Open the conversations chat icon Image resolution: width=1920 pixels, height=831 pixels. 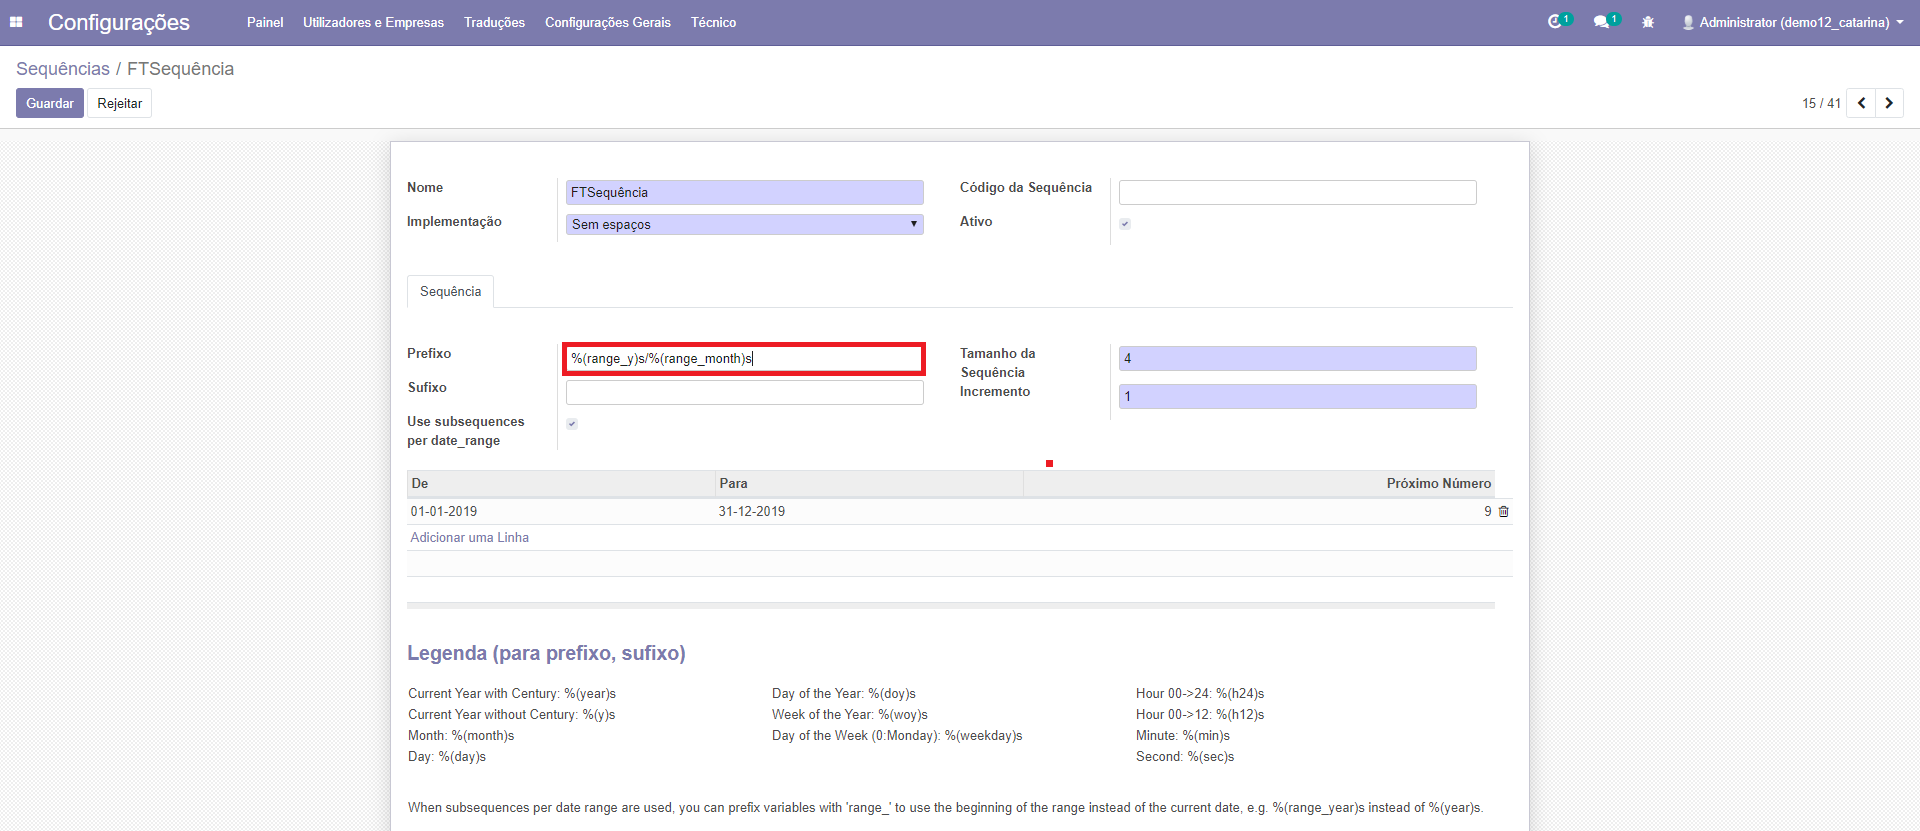(x=1601, y=22)
